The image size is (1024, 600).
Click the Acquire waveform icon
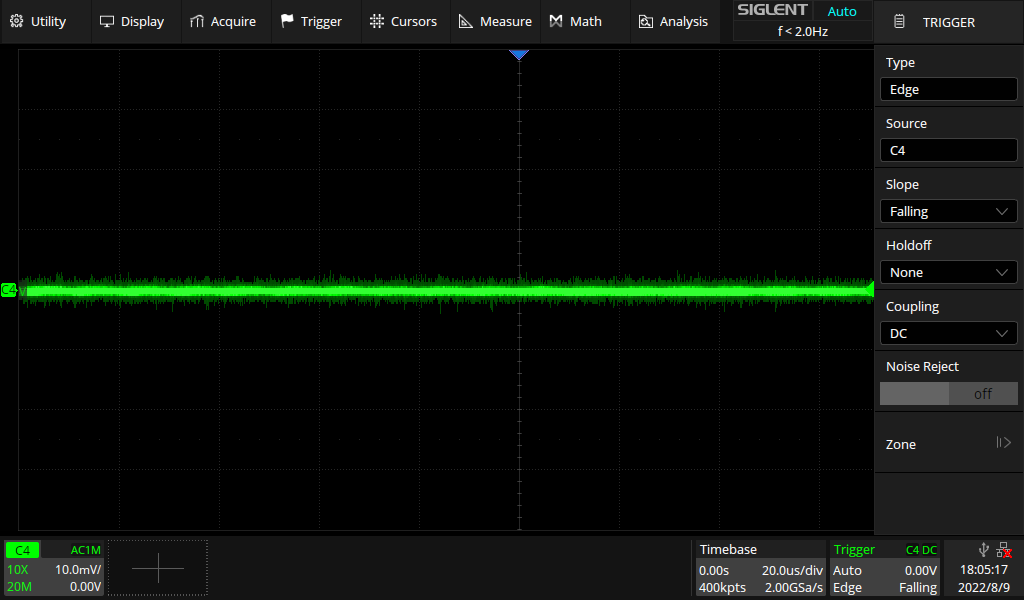click(197, 22)
